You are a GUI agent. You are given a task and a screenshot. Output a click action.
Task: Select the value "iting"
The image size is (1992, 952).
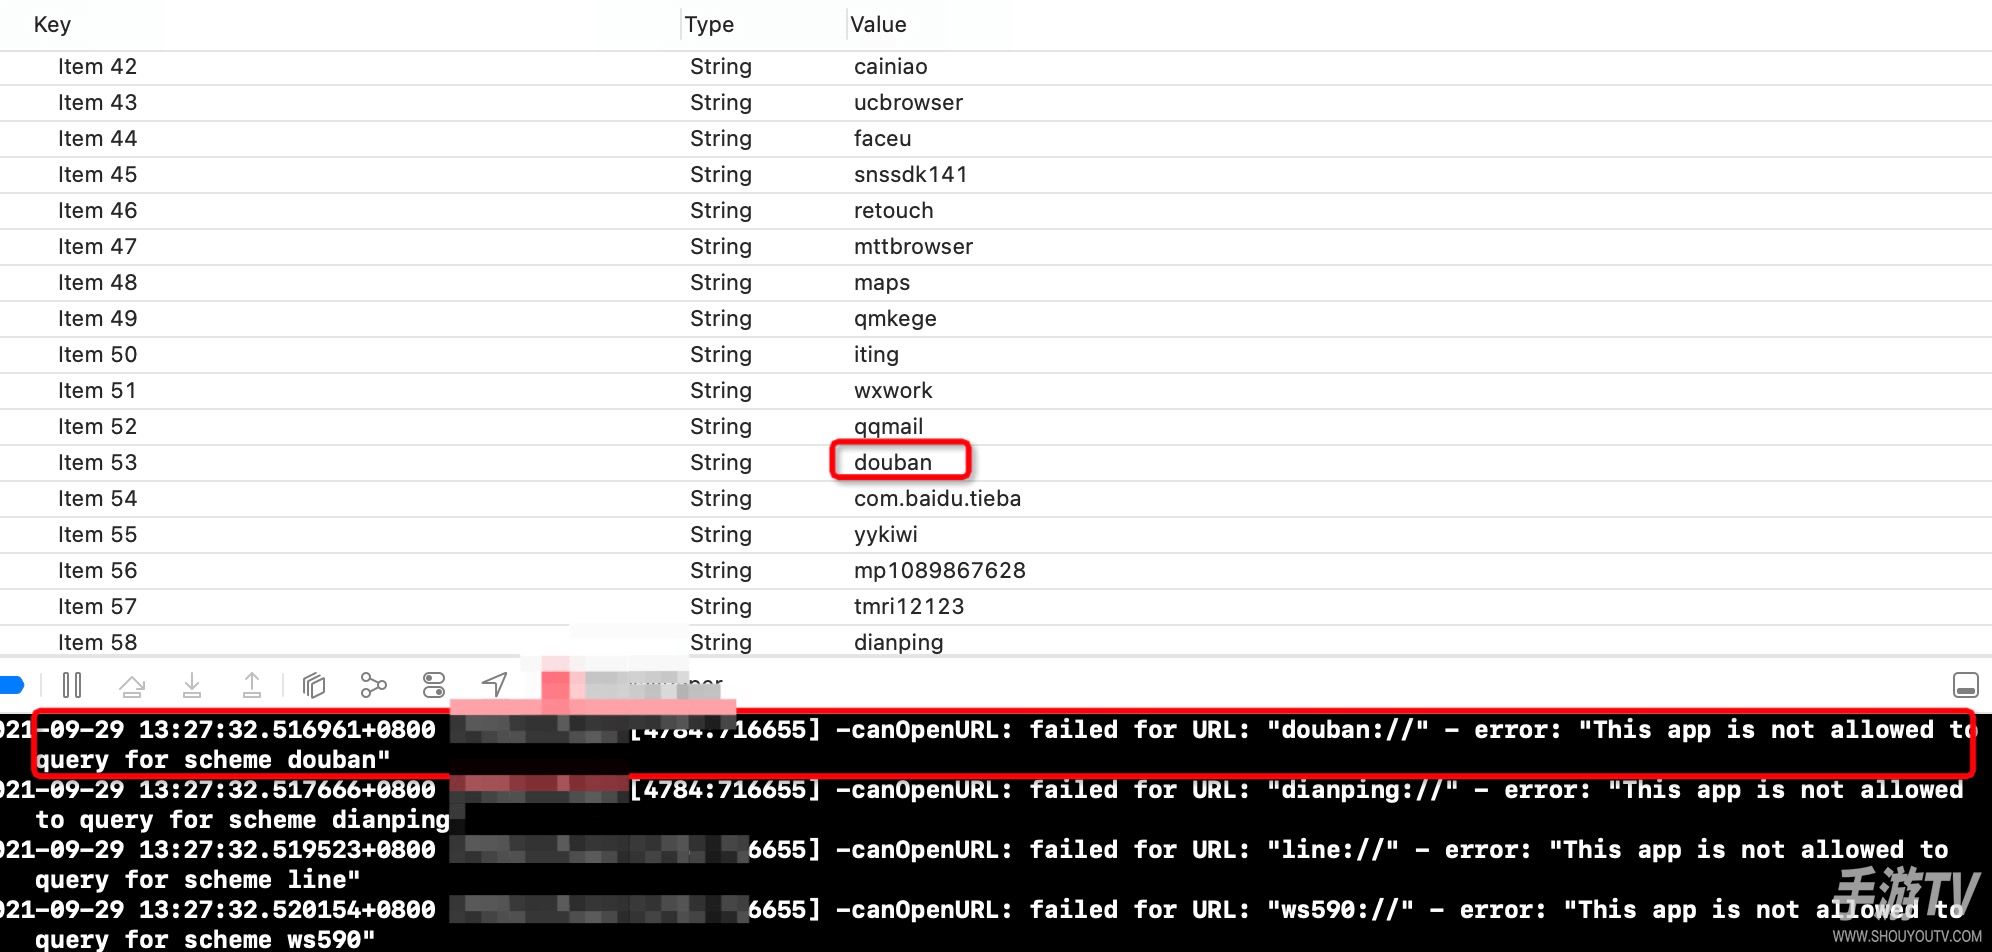876,355
